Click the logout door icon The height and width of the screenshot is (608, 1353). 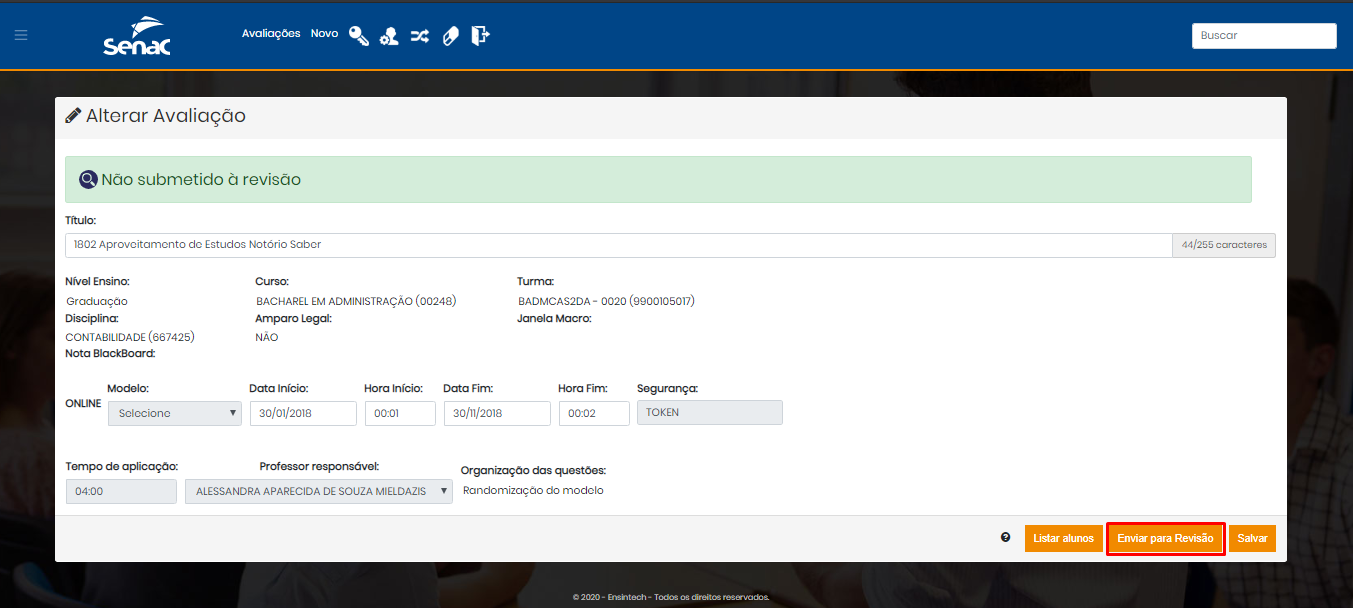click(x=481, y=35)
